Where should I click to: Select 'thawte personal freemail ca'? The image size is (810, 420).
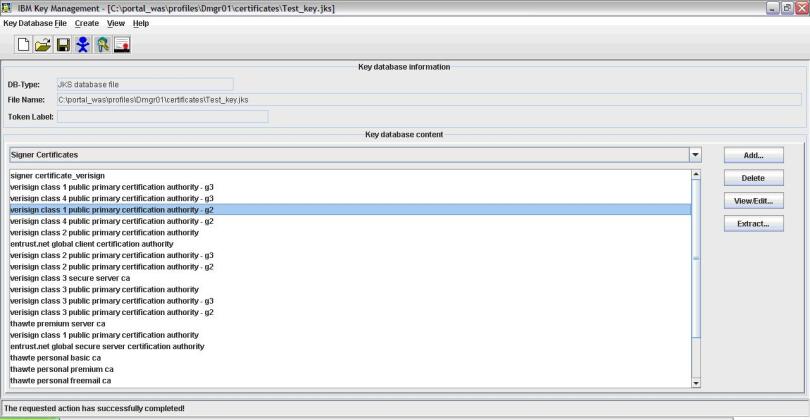point(350,380)
